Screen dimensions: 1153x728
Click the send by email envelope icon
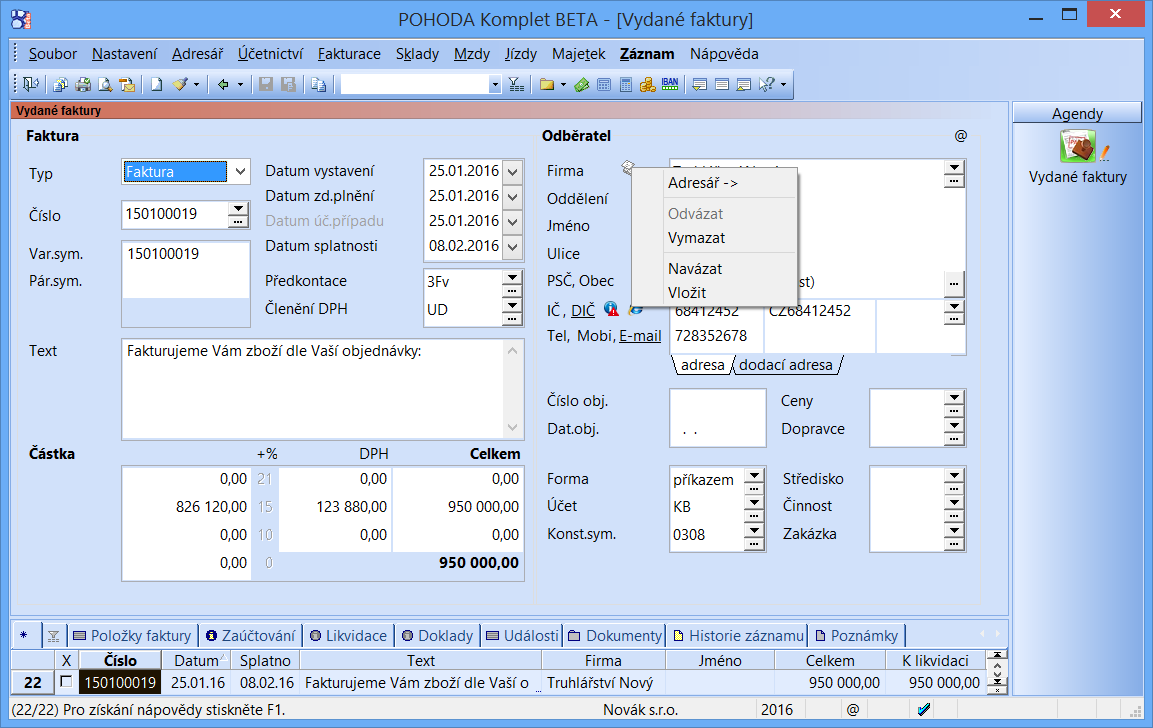127,85
